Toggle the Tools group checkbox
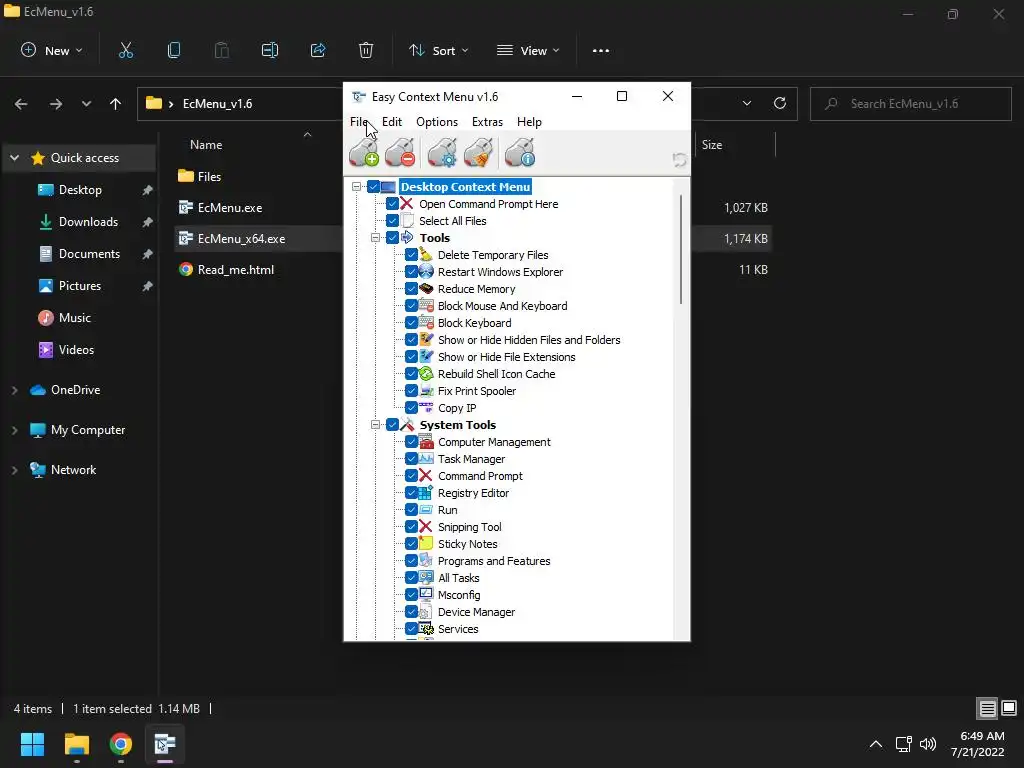The height and width of the screenshot is (768, 1024). click(x=392, y=238)
